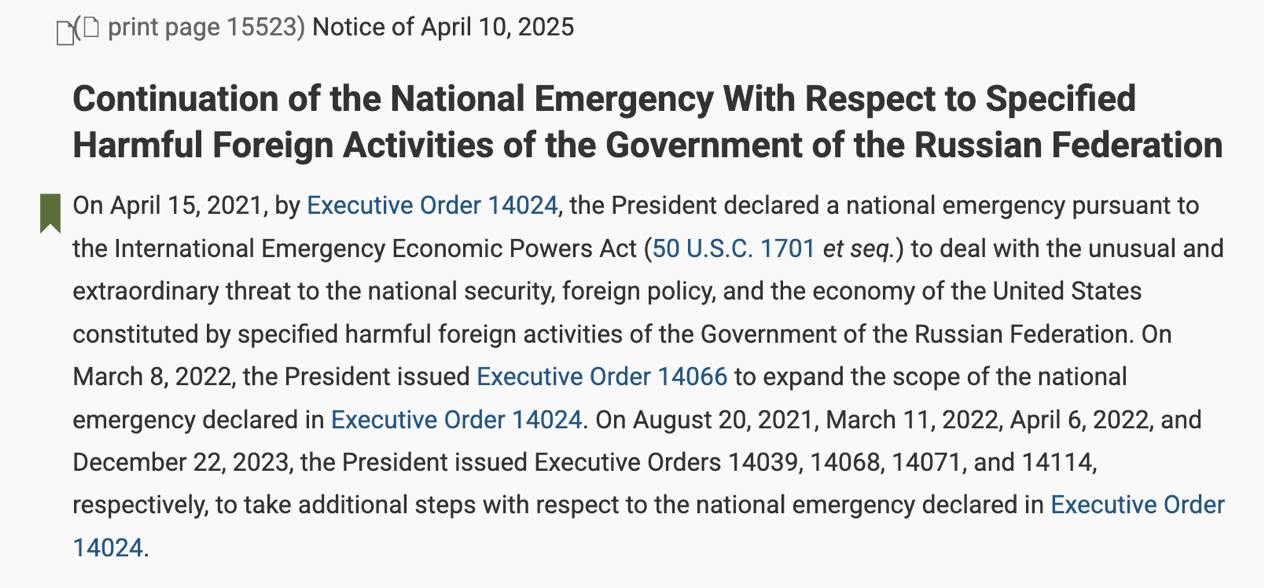
Task: Click 'Continuation of the National Emergency' heading
Action: 390,99
